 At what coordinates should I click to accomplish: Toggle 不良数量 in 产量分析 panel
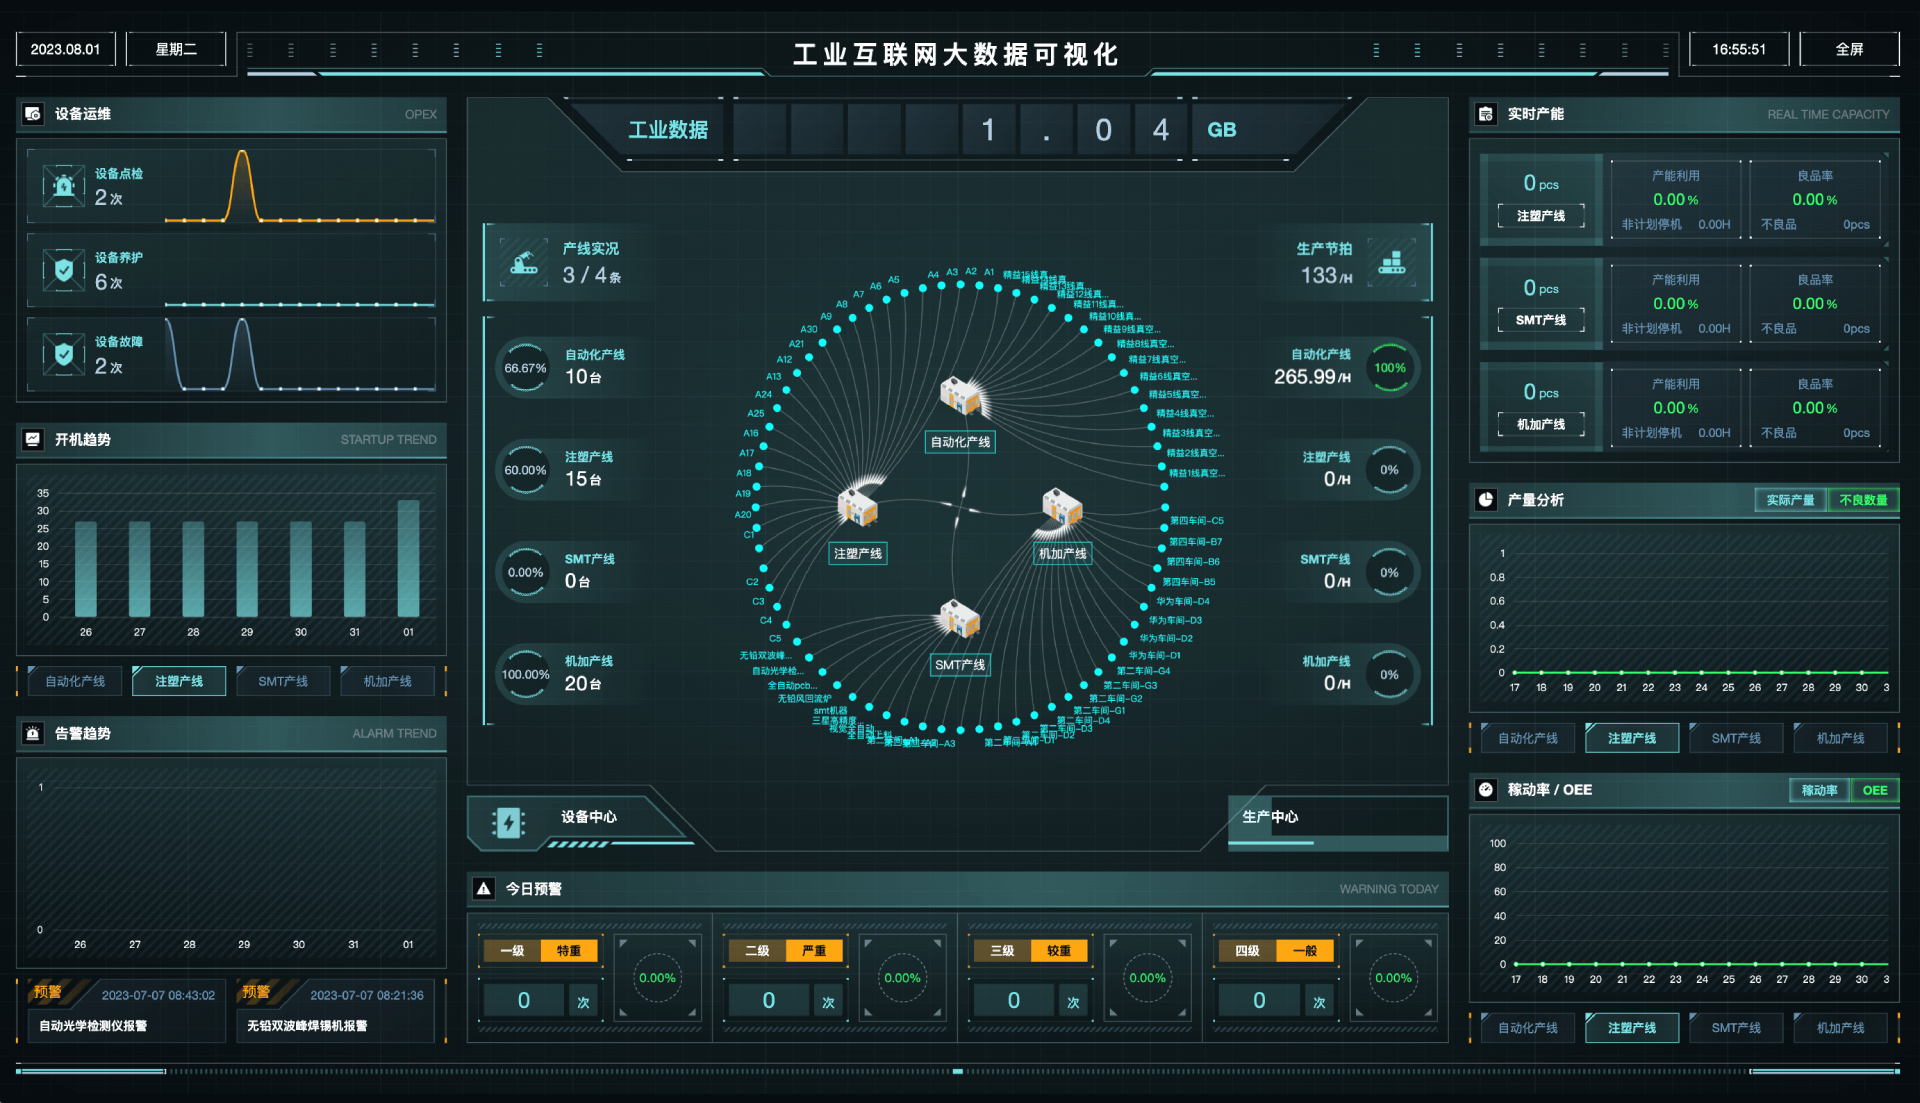coord(1862,500)
